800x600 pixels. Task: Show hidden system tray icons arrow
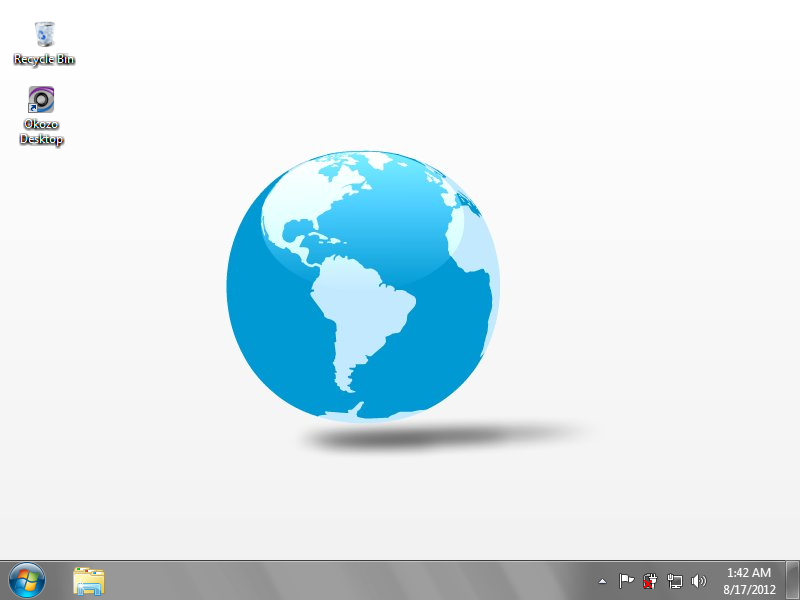pos(602,581)
